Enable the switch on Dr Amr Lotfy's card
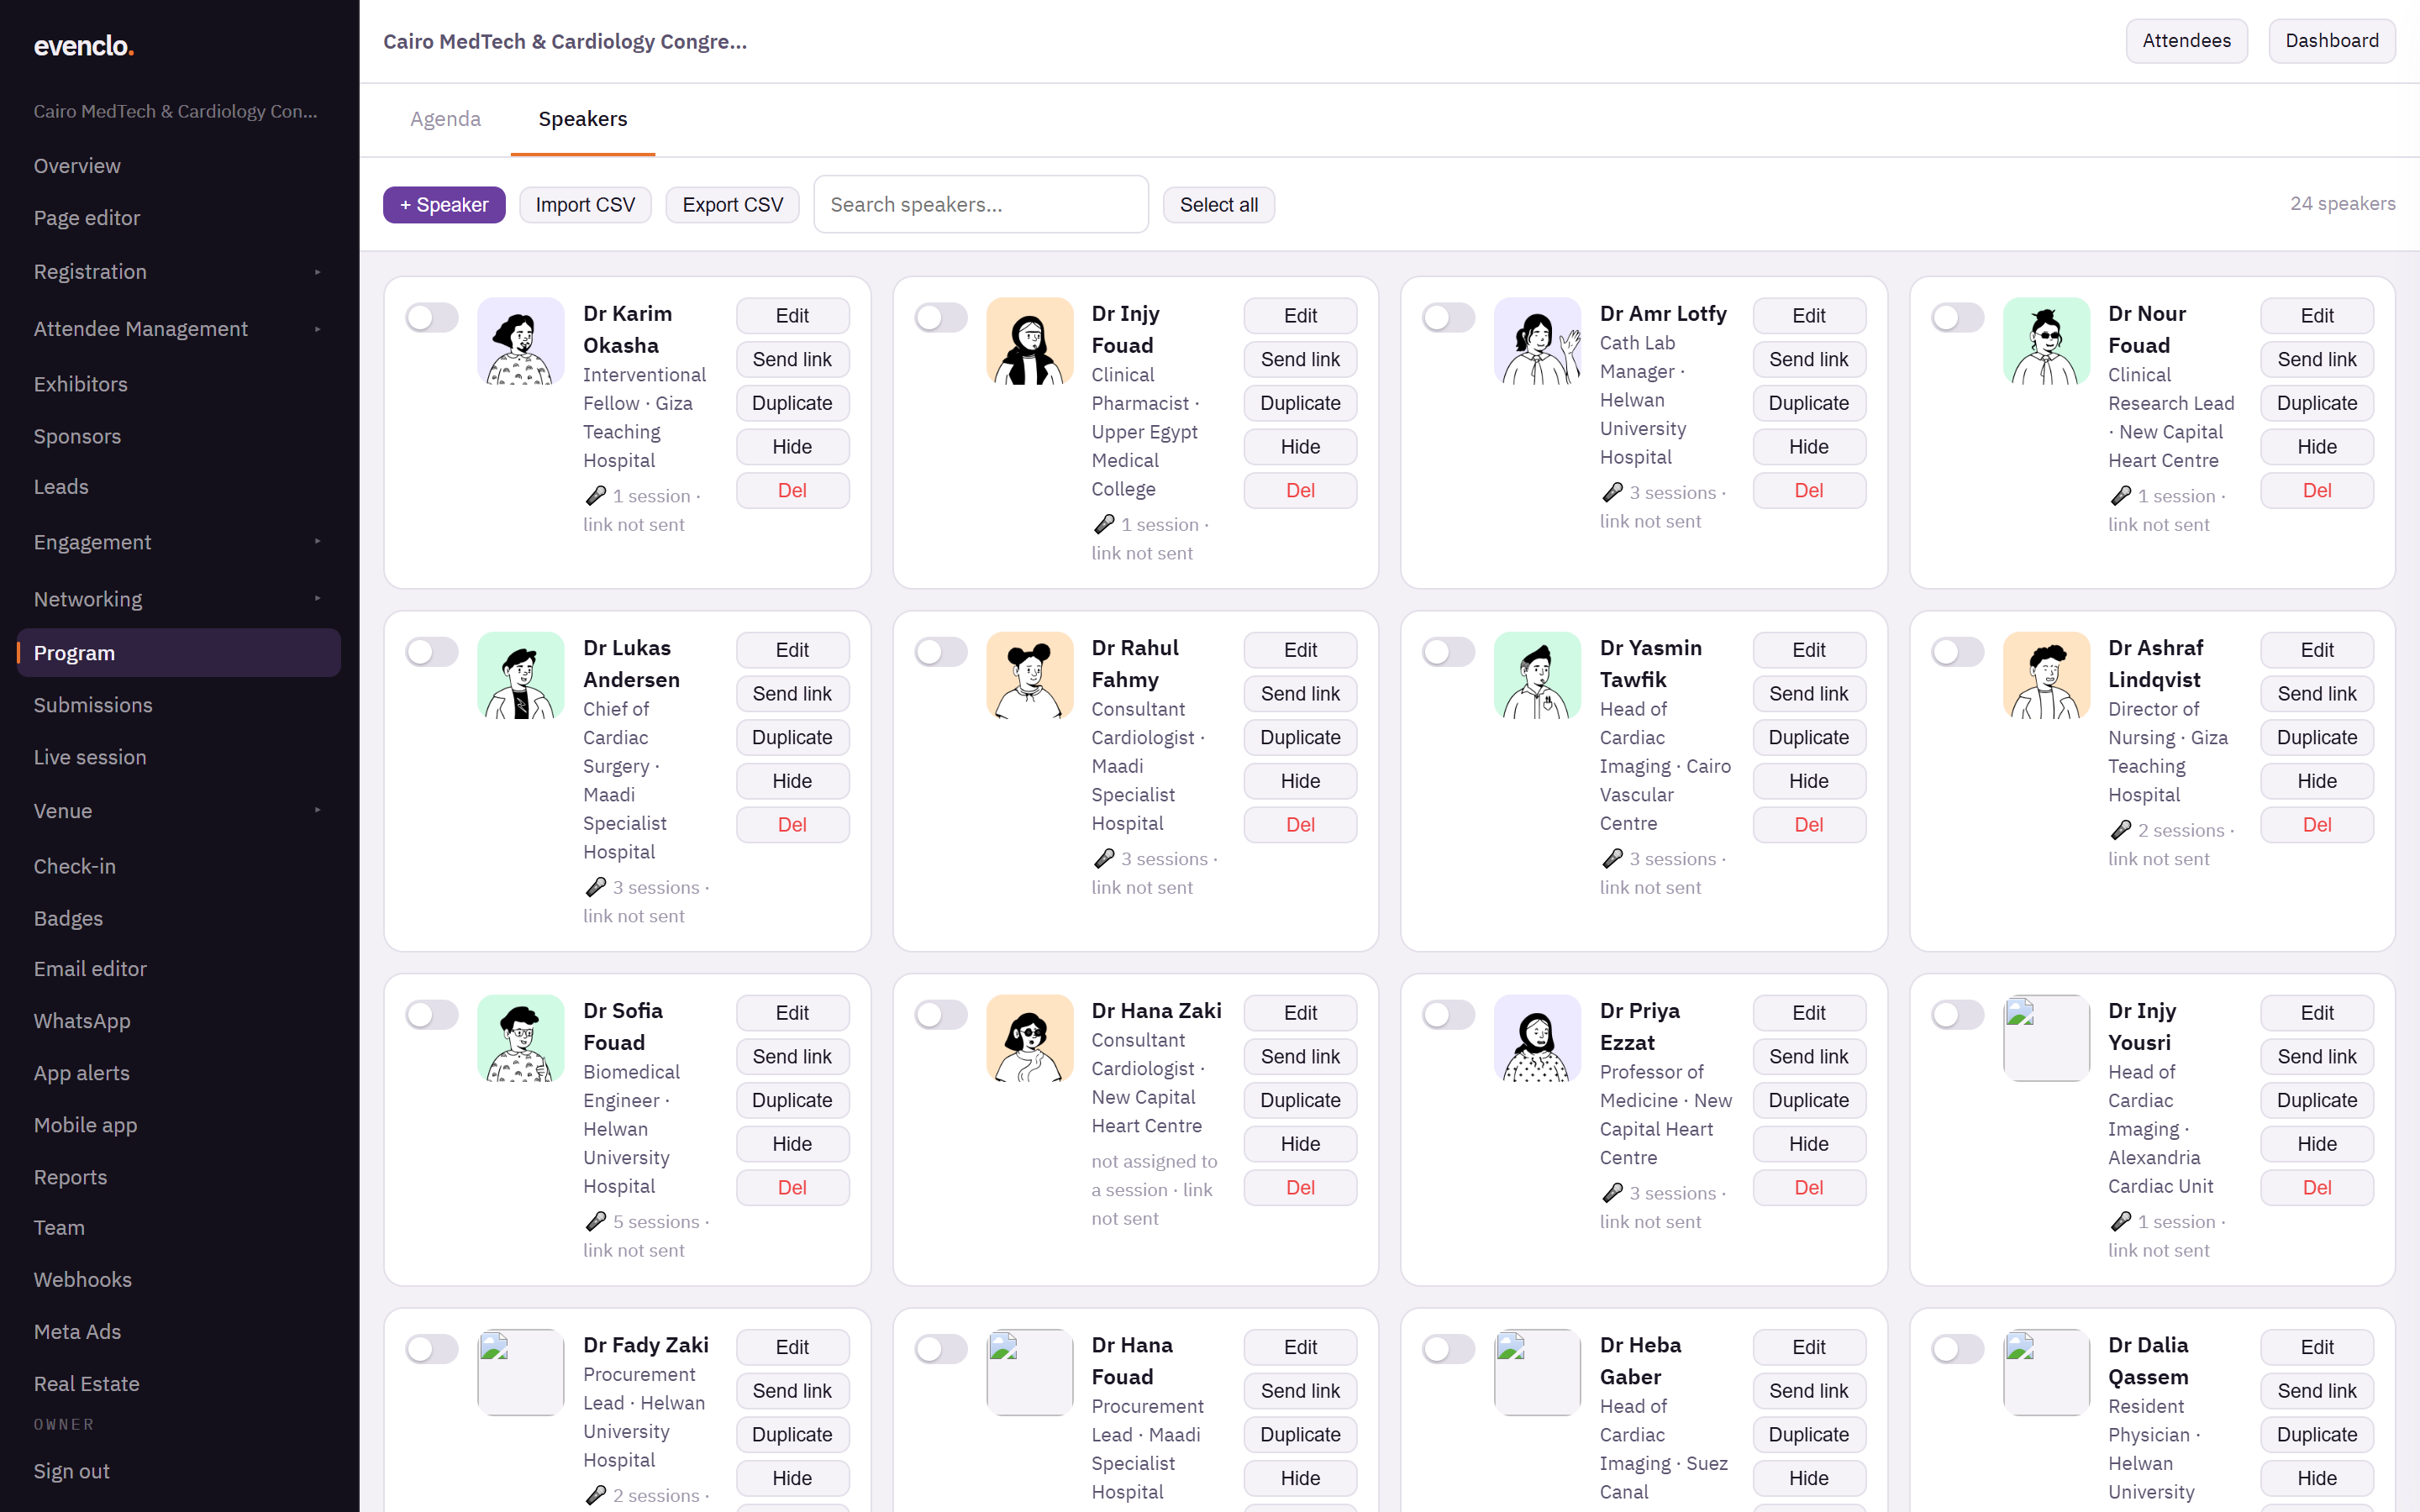Screen dimensions: 2420x1512 [x=1449, y=318]
